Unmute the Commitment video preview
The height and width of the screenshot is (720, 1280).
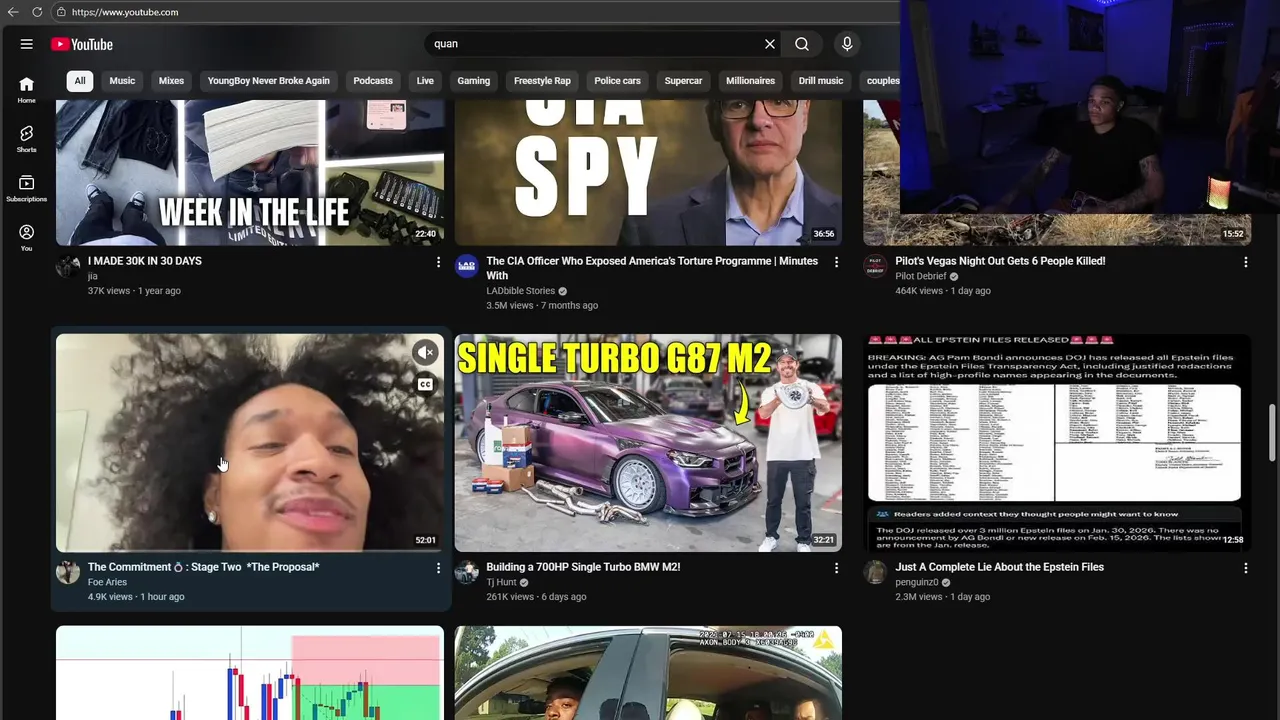click(x=425, y=352)
